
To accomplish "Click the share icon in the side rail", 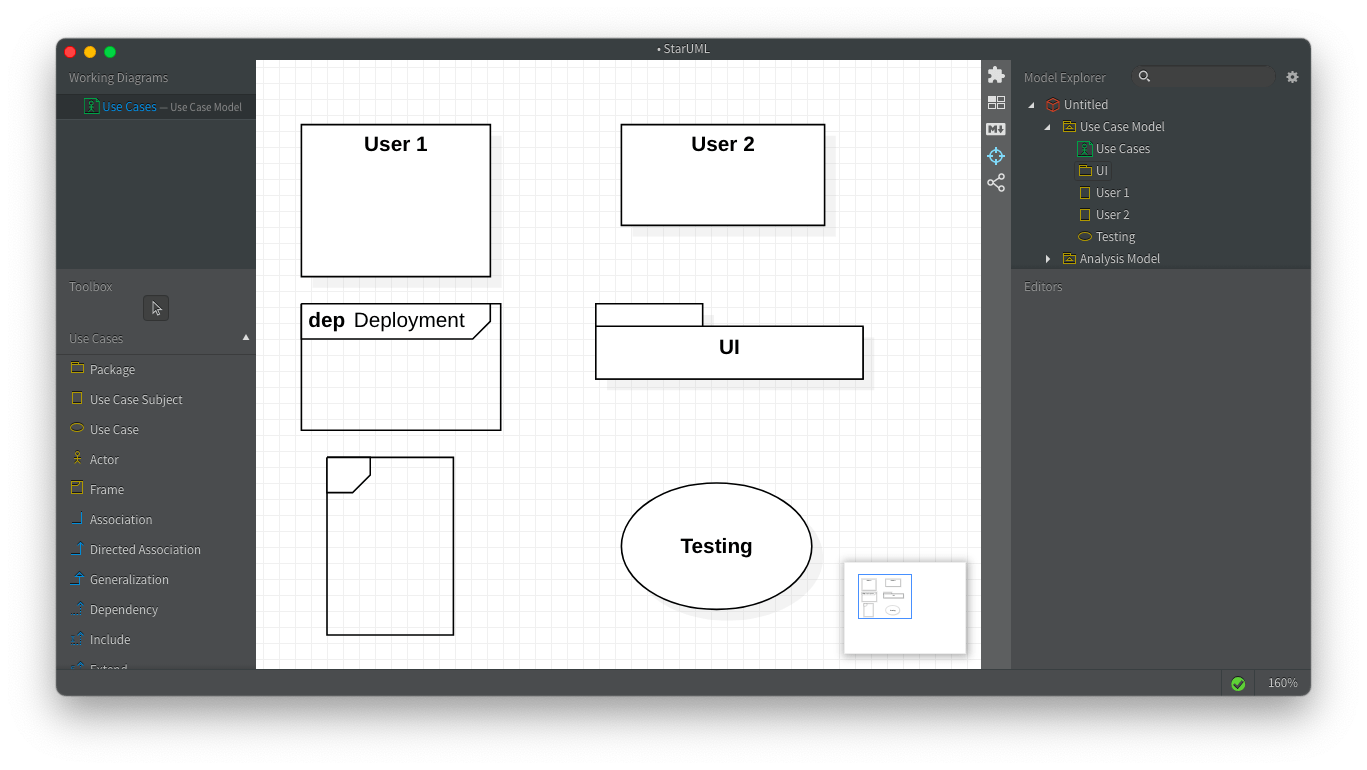I will (995, 183).
